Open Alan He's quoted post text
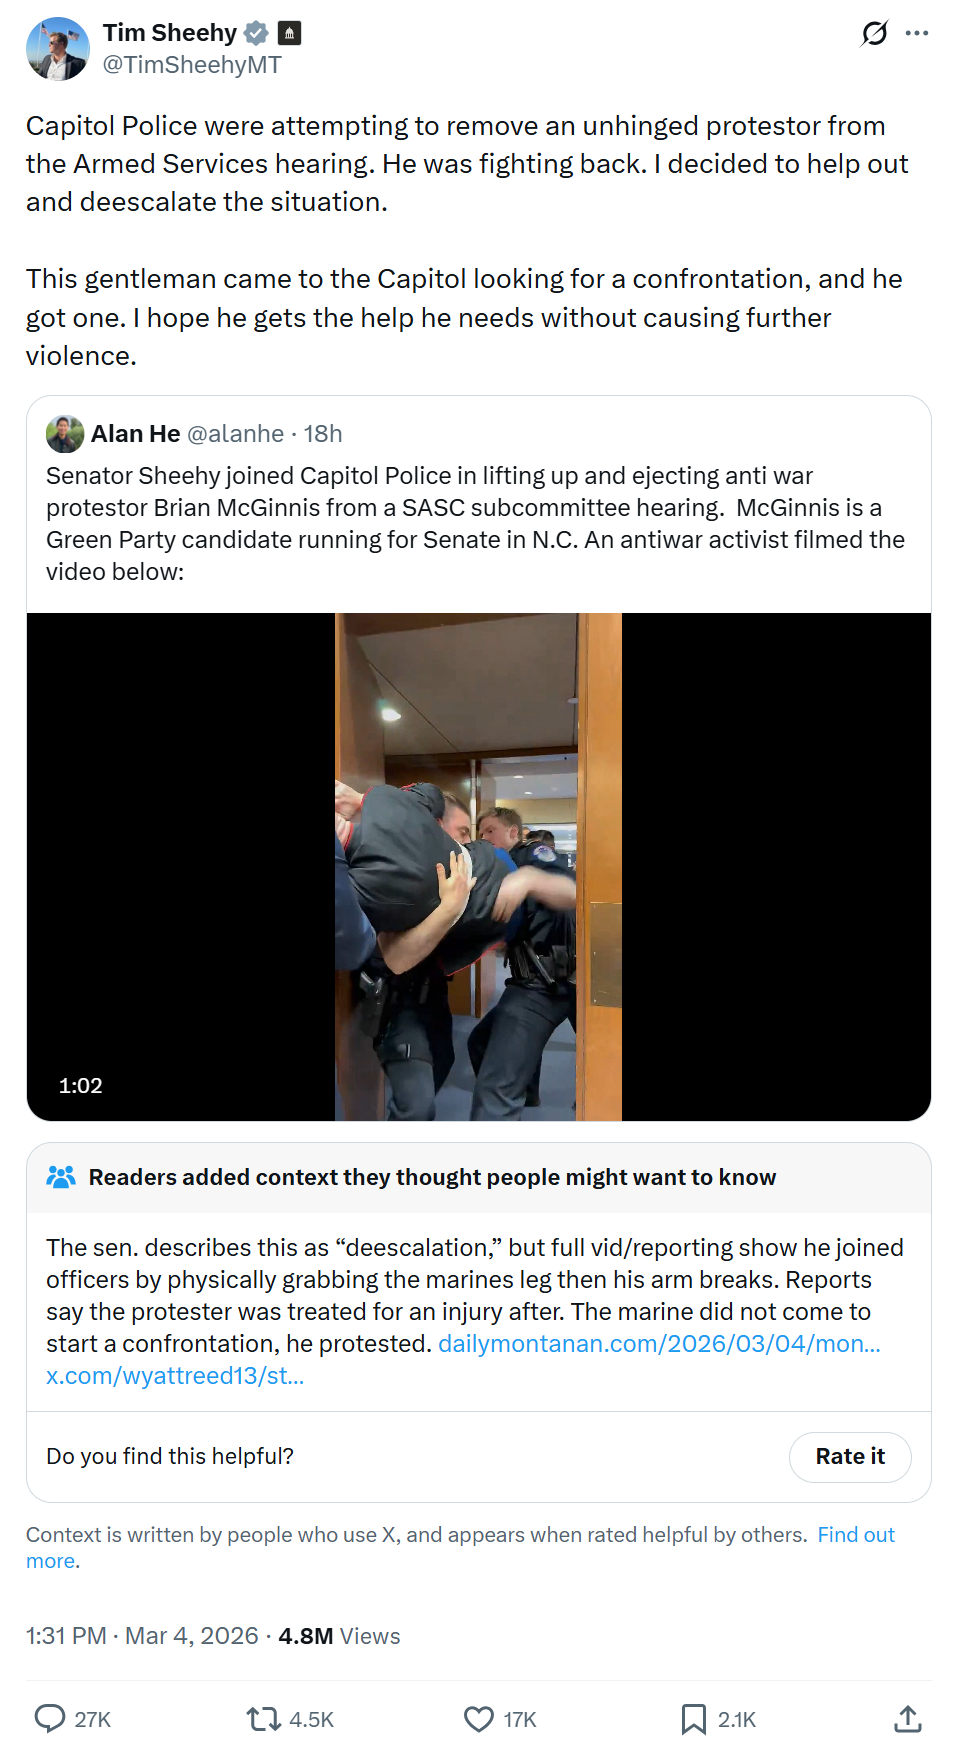Image resolution: width=953 pixels, height=1748 pixels. [475, 523]
